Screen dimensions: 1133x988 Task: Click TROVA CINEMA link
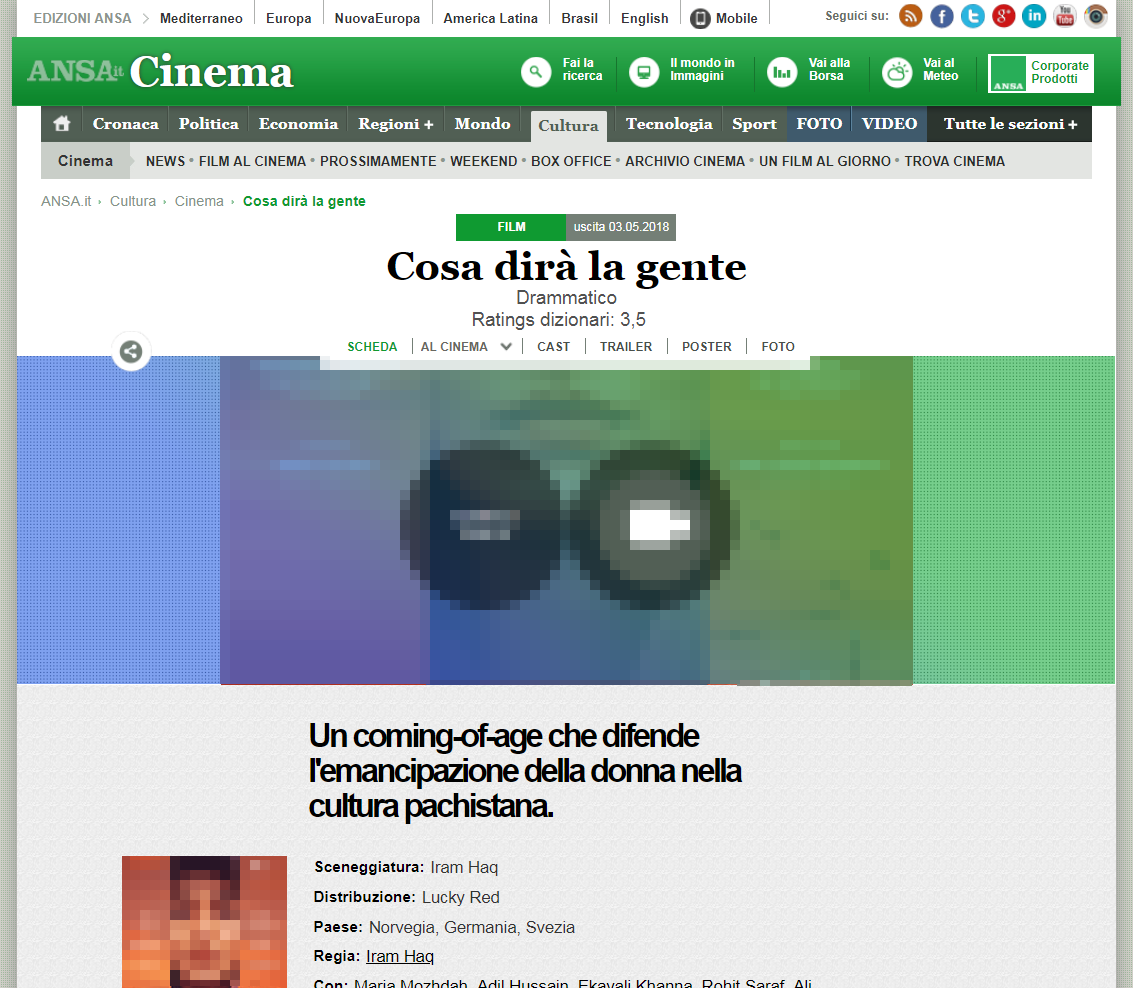[955, 161]
